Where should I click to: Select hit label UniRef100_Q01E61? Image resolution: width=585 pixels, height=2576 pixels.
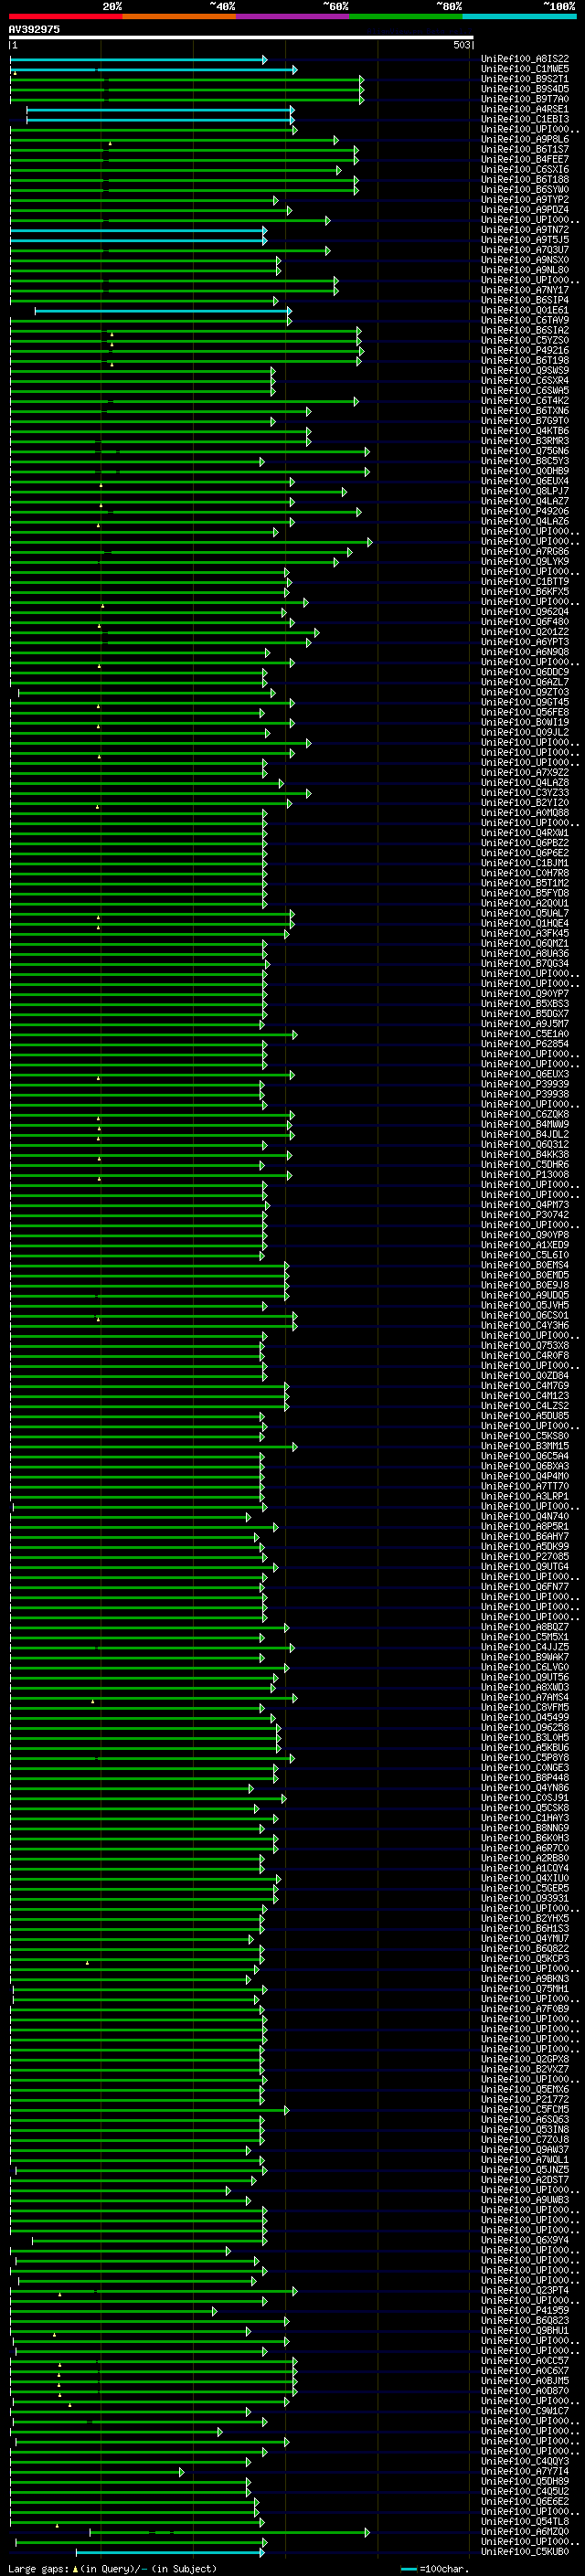click(x=525, y=311)
